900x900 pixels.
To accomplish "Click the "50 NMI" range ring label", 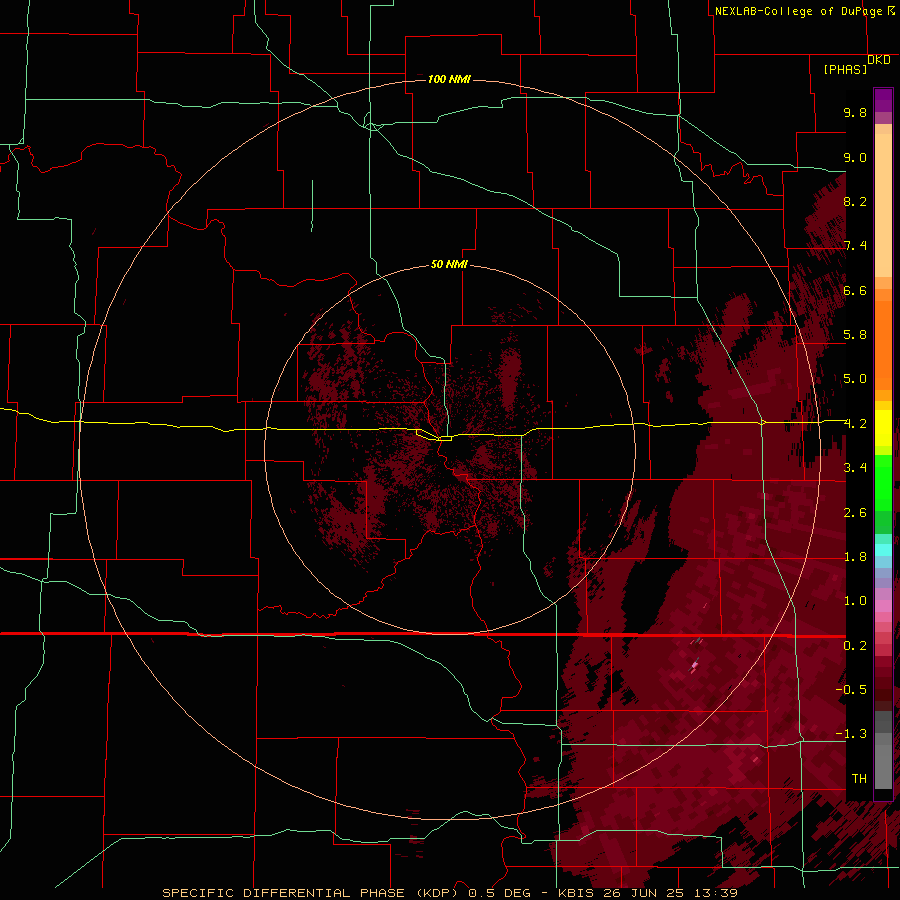I will click(449, 264).
